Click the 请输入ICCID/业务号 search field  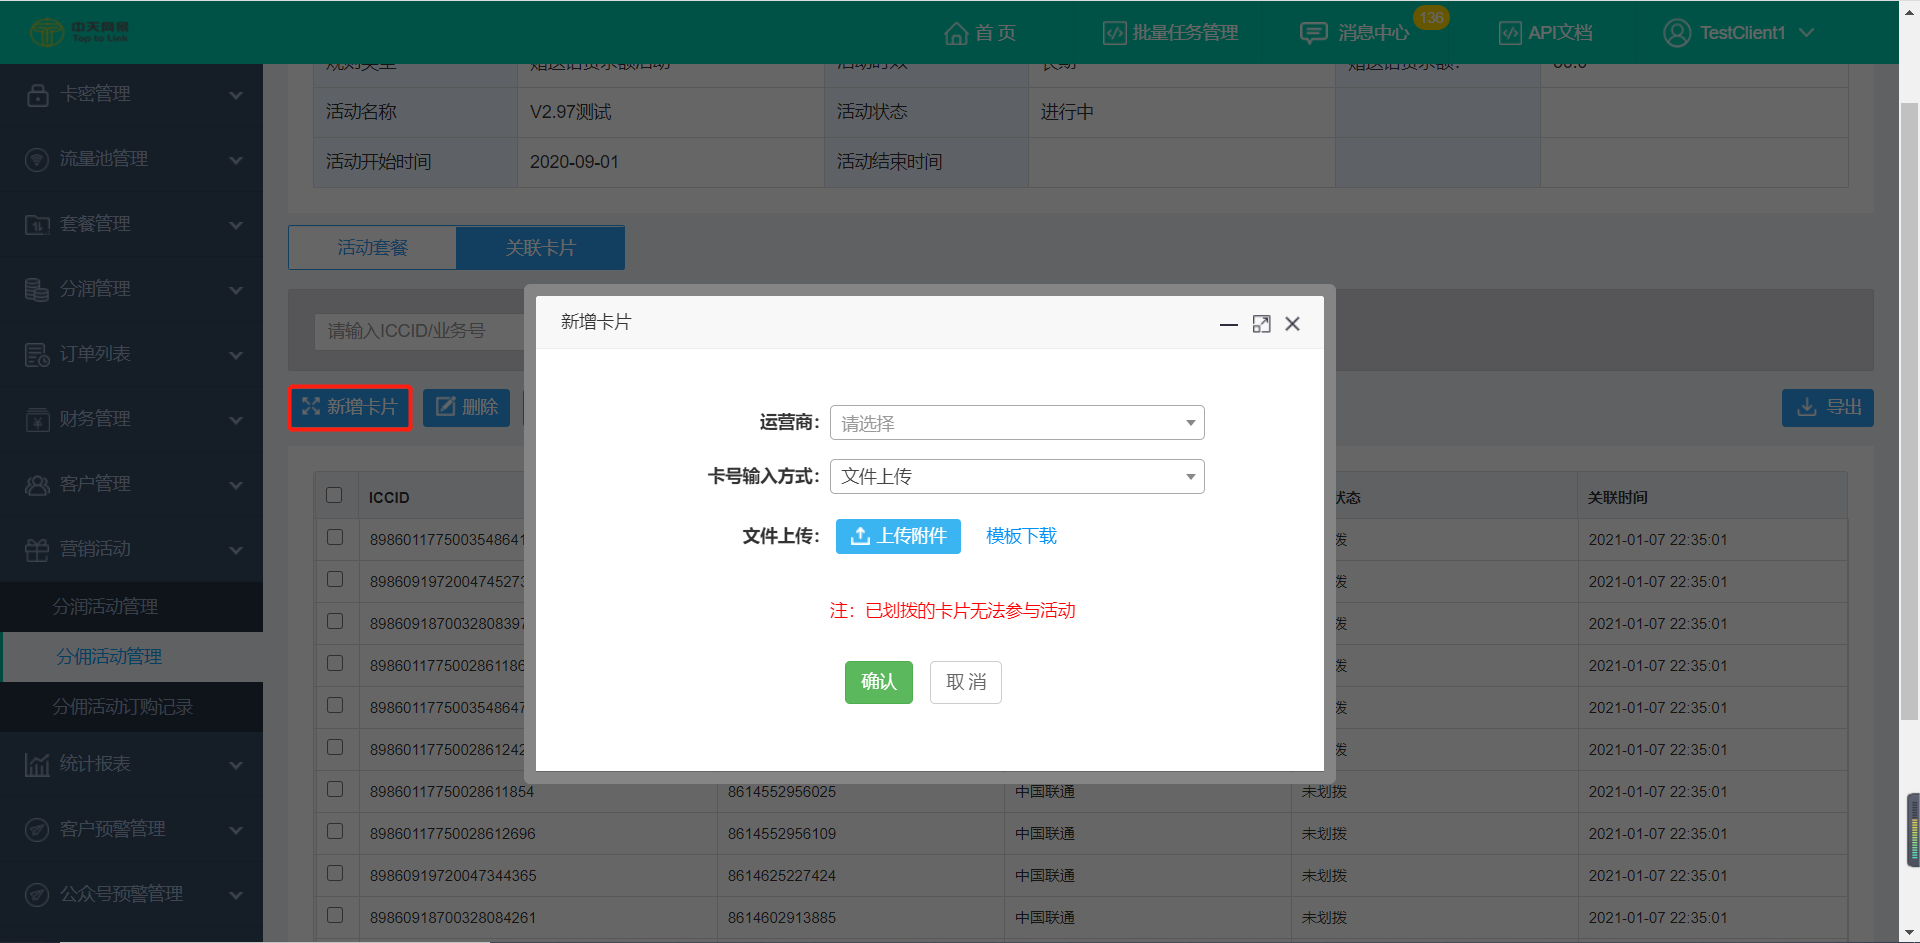tap(420, 331)
